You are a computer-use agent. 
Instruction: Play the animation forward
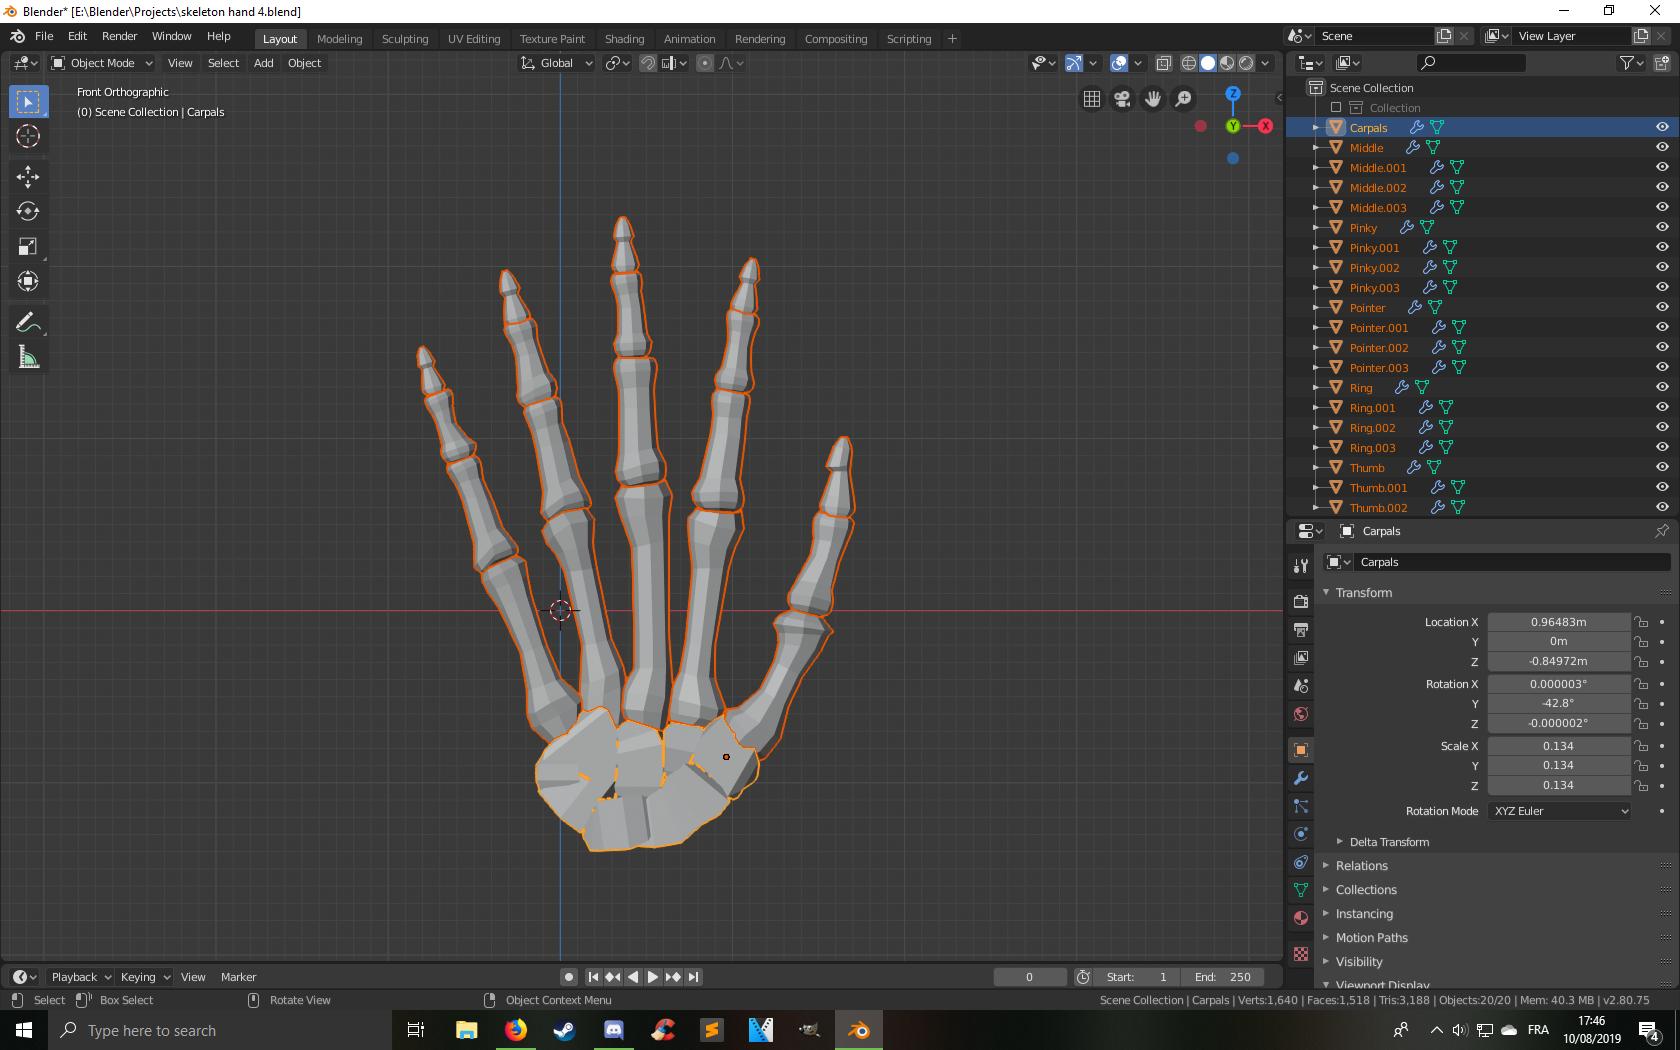click(x=653, y=977)
